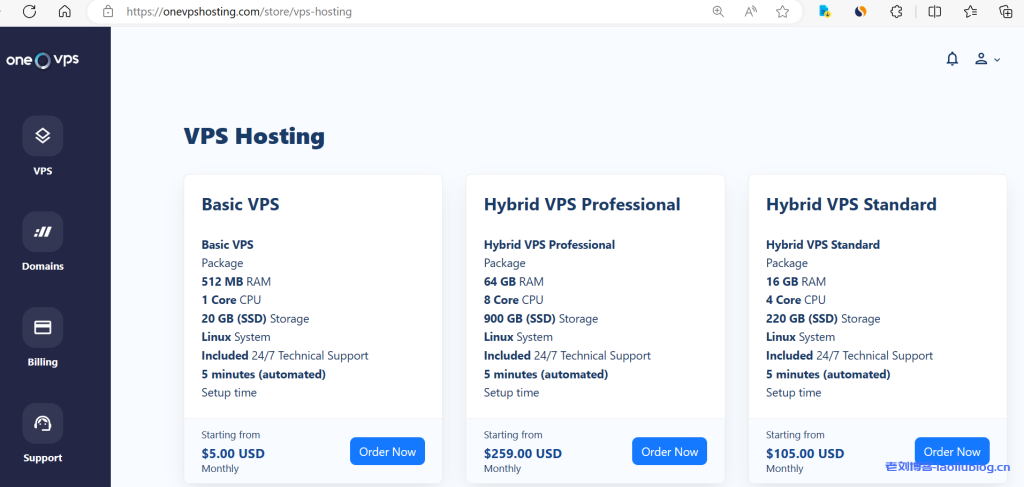Order Now for Basic VPS
The image size is (1024, 487).
point(387,452)
